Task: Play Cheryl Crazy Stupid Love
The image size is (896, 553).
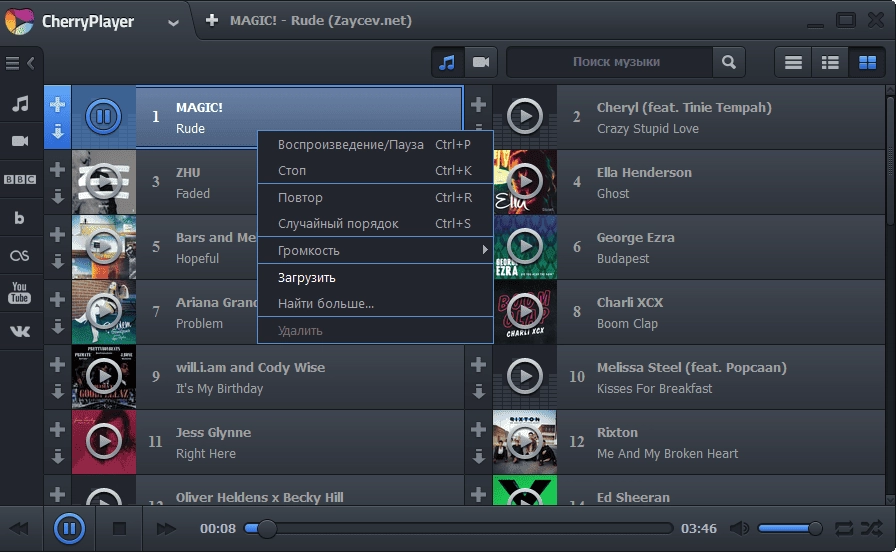Action: pyautogui.click(x=524, y=117)
